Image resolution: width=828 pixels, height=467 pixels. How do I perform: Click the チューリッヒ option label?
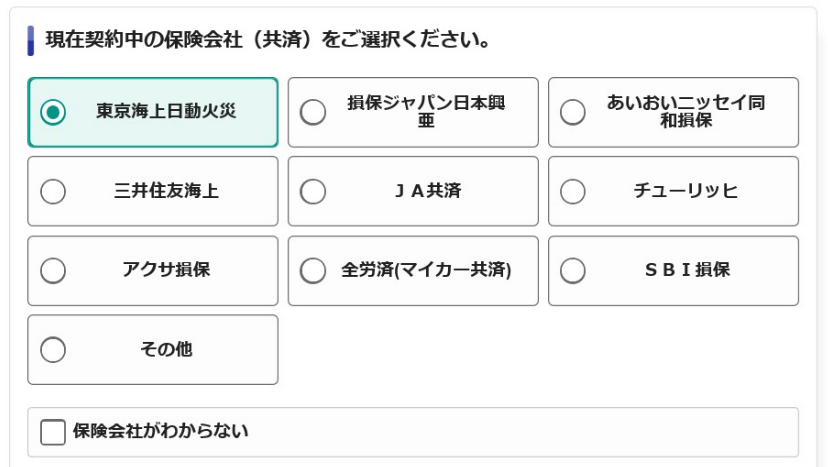pos(686,191)
